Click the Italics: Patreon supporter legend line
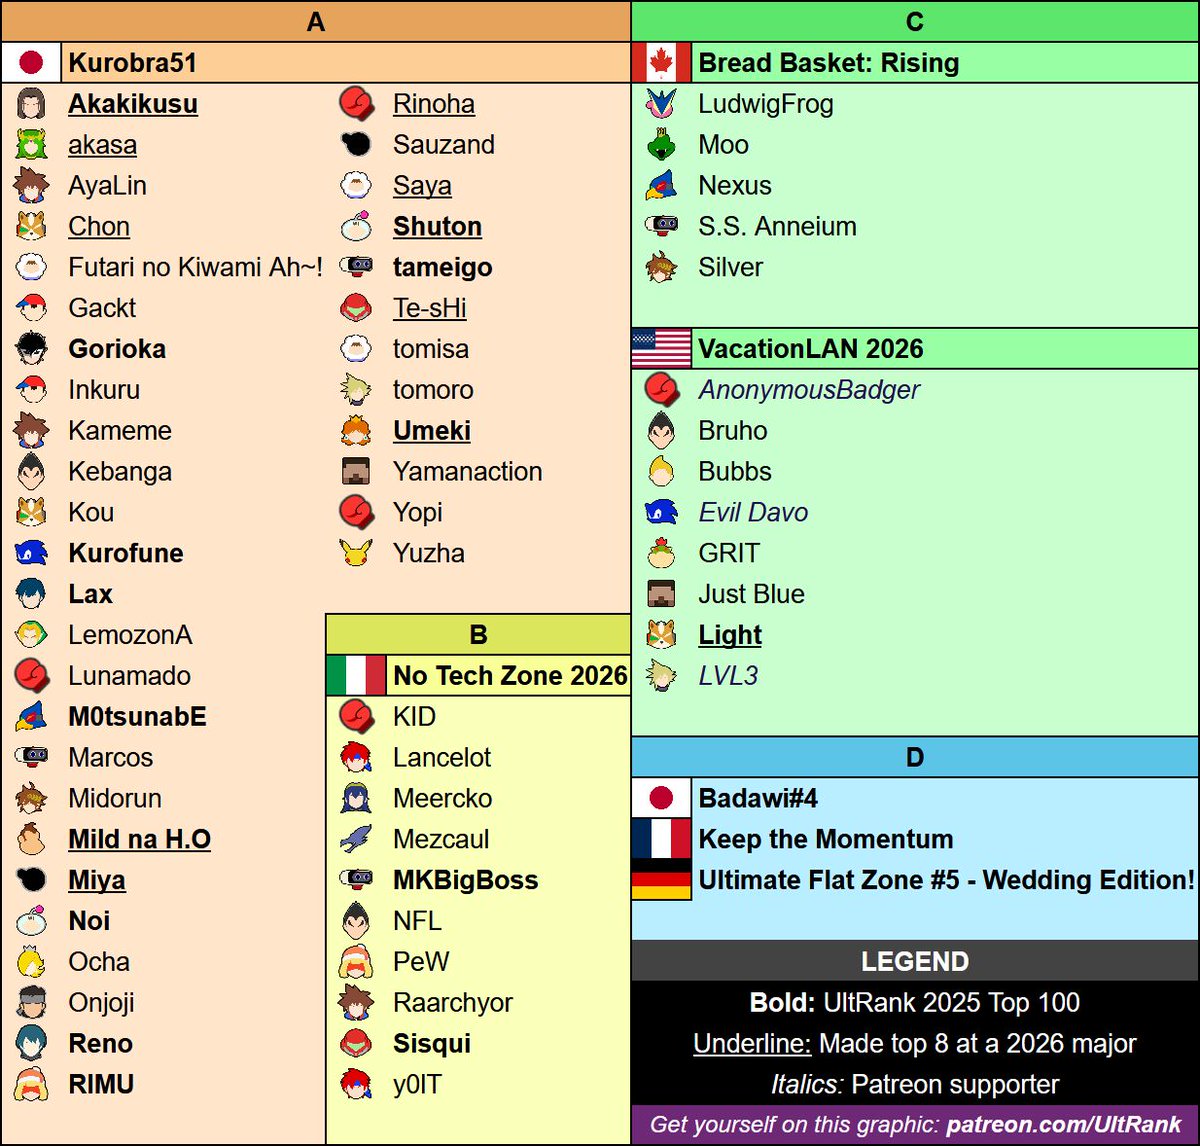This screenshot has width=1200, height=1146. [x=915, y=1084]
